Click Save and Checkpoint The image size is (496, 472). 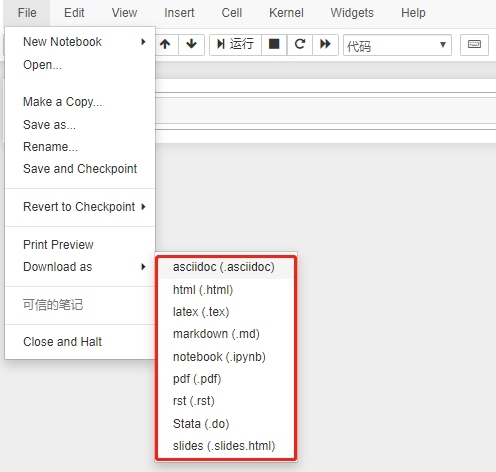tap(80, 169)
